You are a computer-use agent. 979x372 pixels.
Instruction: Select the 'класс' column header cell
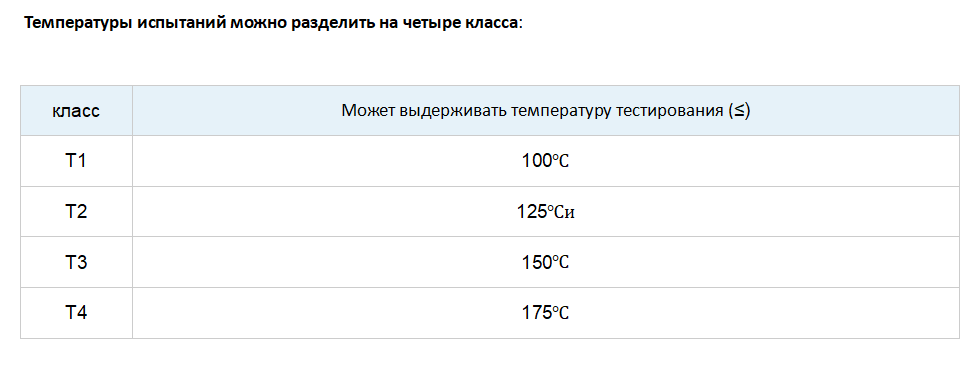click(x=76, y=111)
